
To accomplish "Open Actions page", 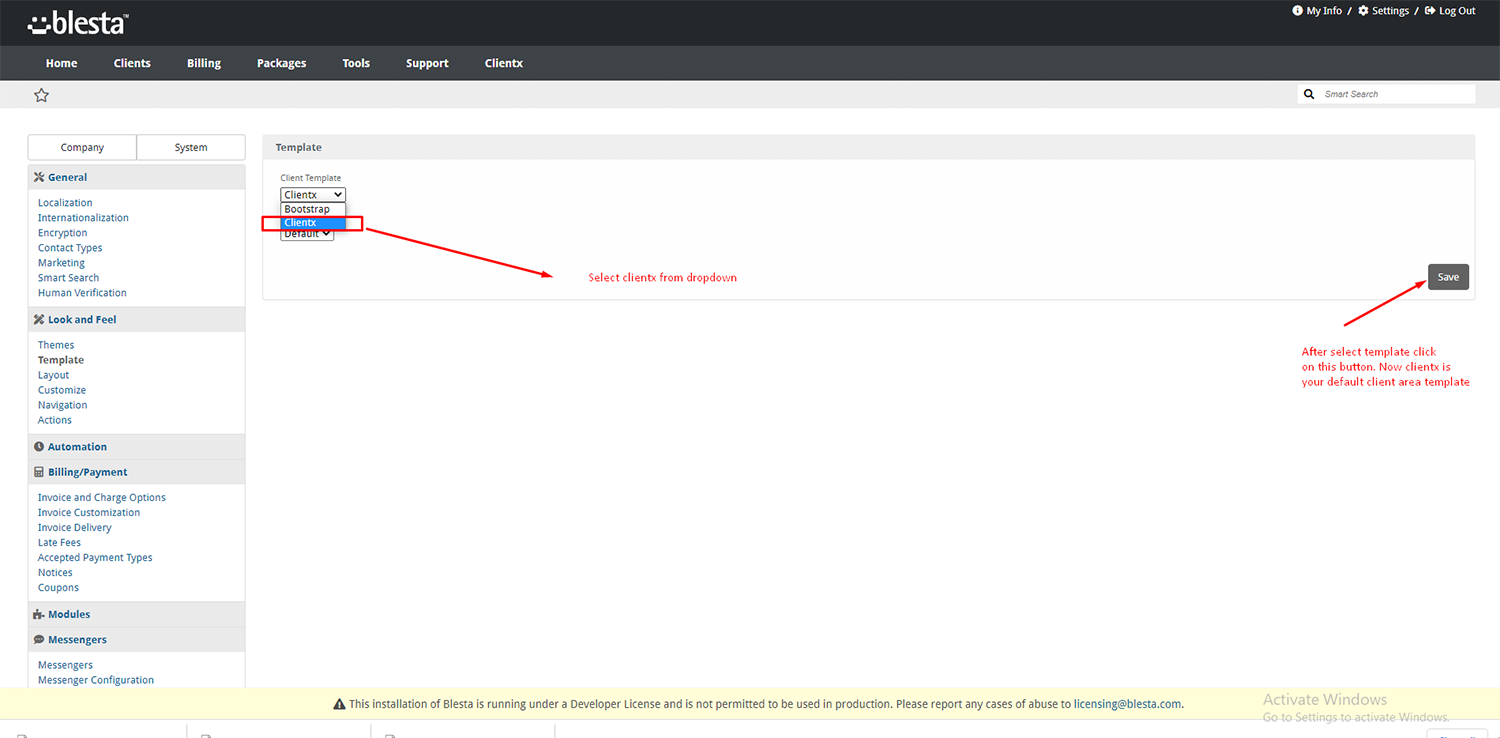I will click(54, 420).
